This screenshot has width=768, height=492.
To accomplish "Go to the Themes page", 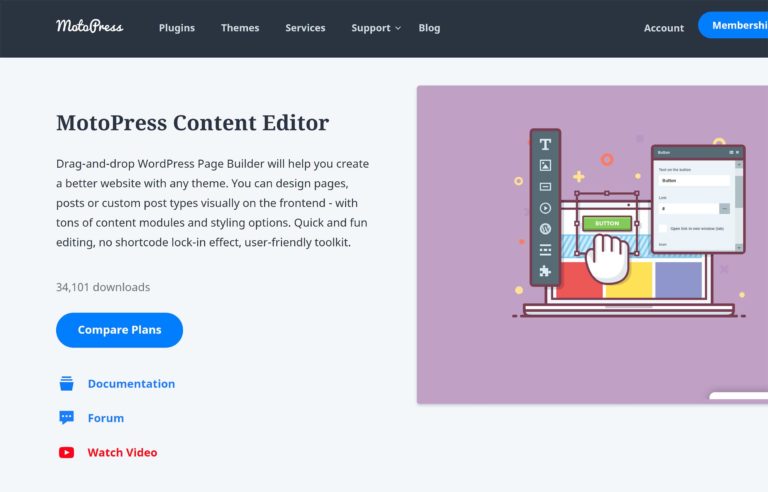I will (240, 28).
